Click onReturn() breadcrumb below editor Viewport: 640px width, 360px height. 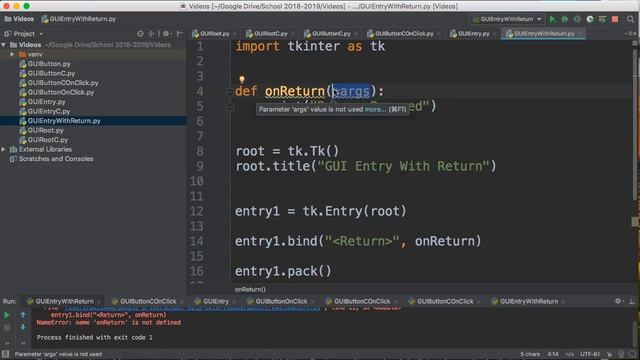tap(250, 289)
